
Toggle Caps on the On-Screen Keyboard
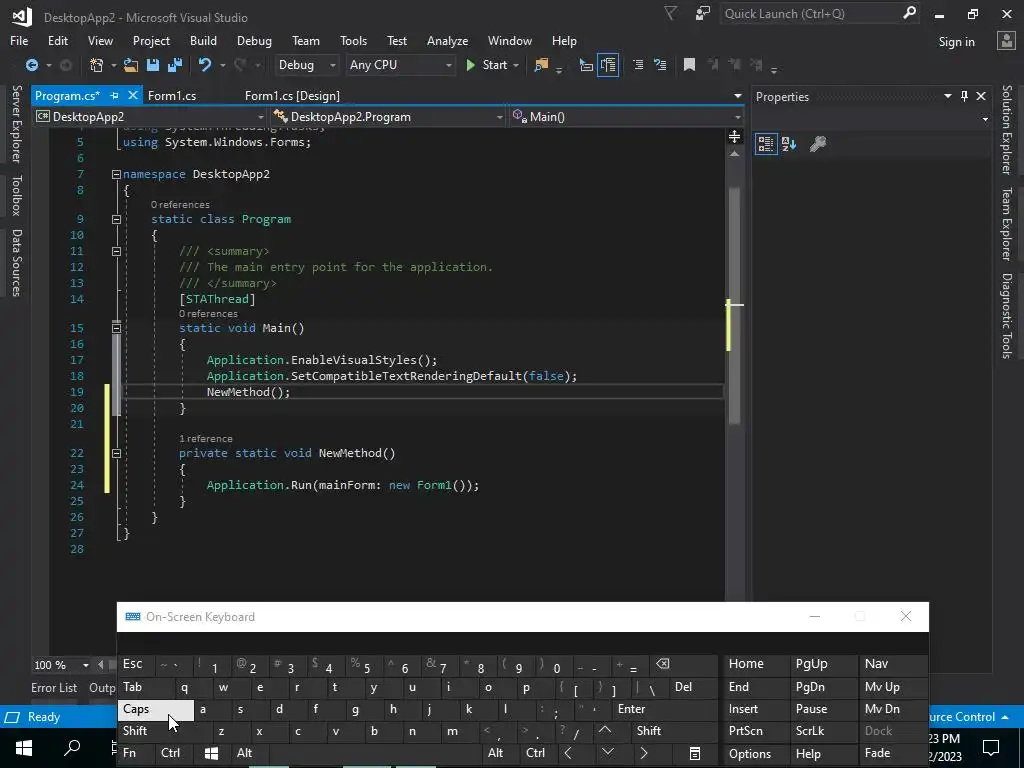155,709
